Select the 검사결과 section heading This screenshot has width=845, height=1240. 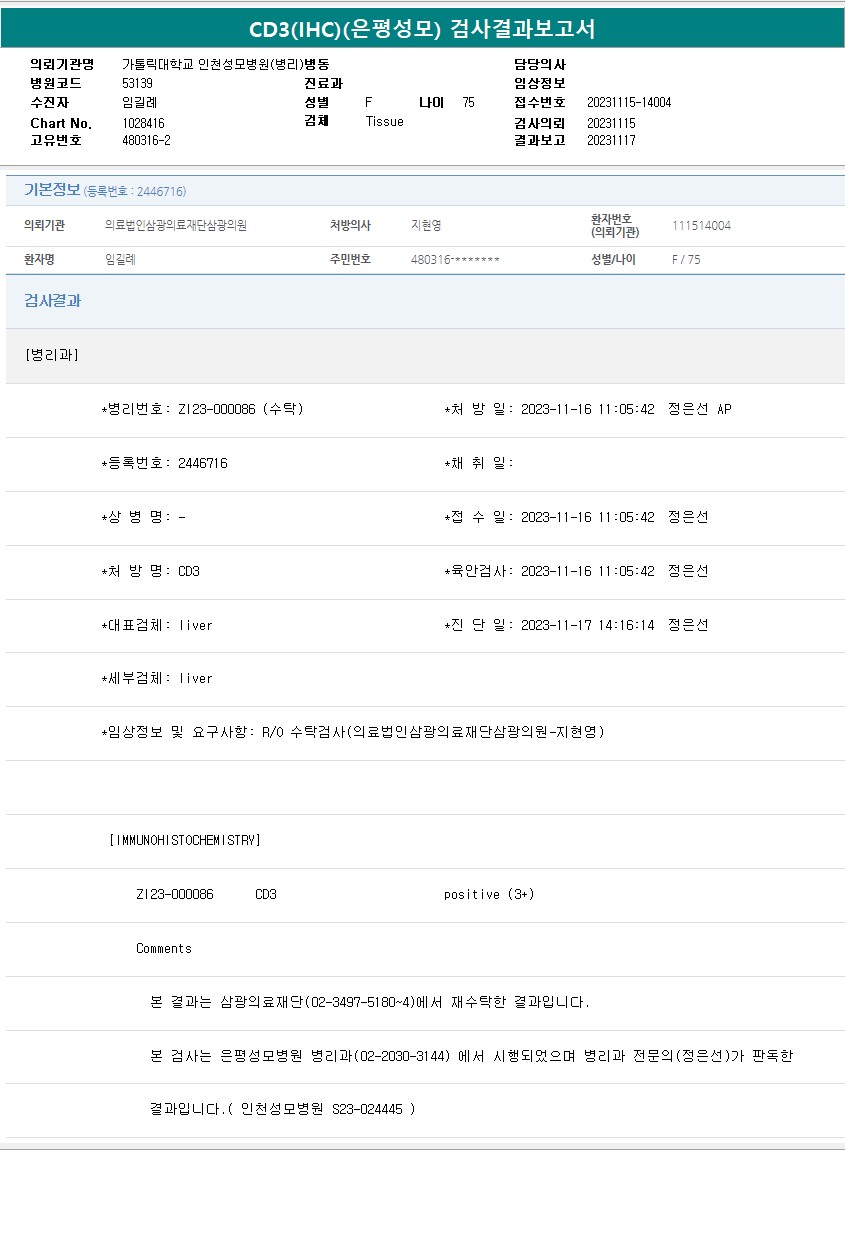[x=52, y=301]
